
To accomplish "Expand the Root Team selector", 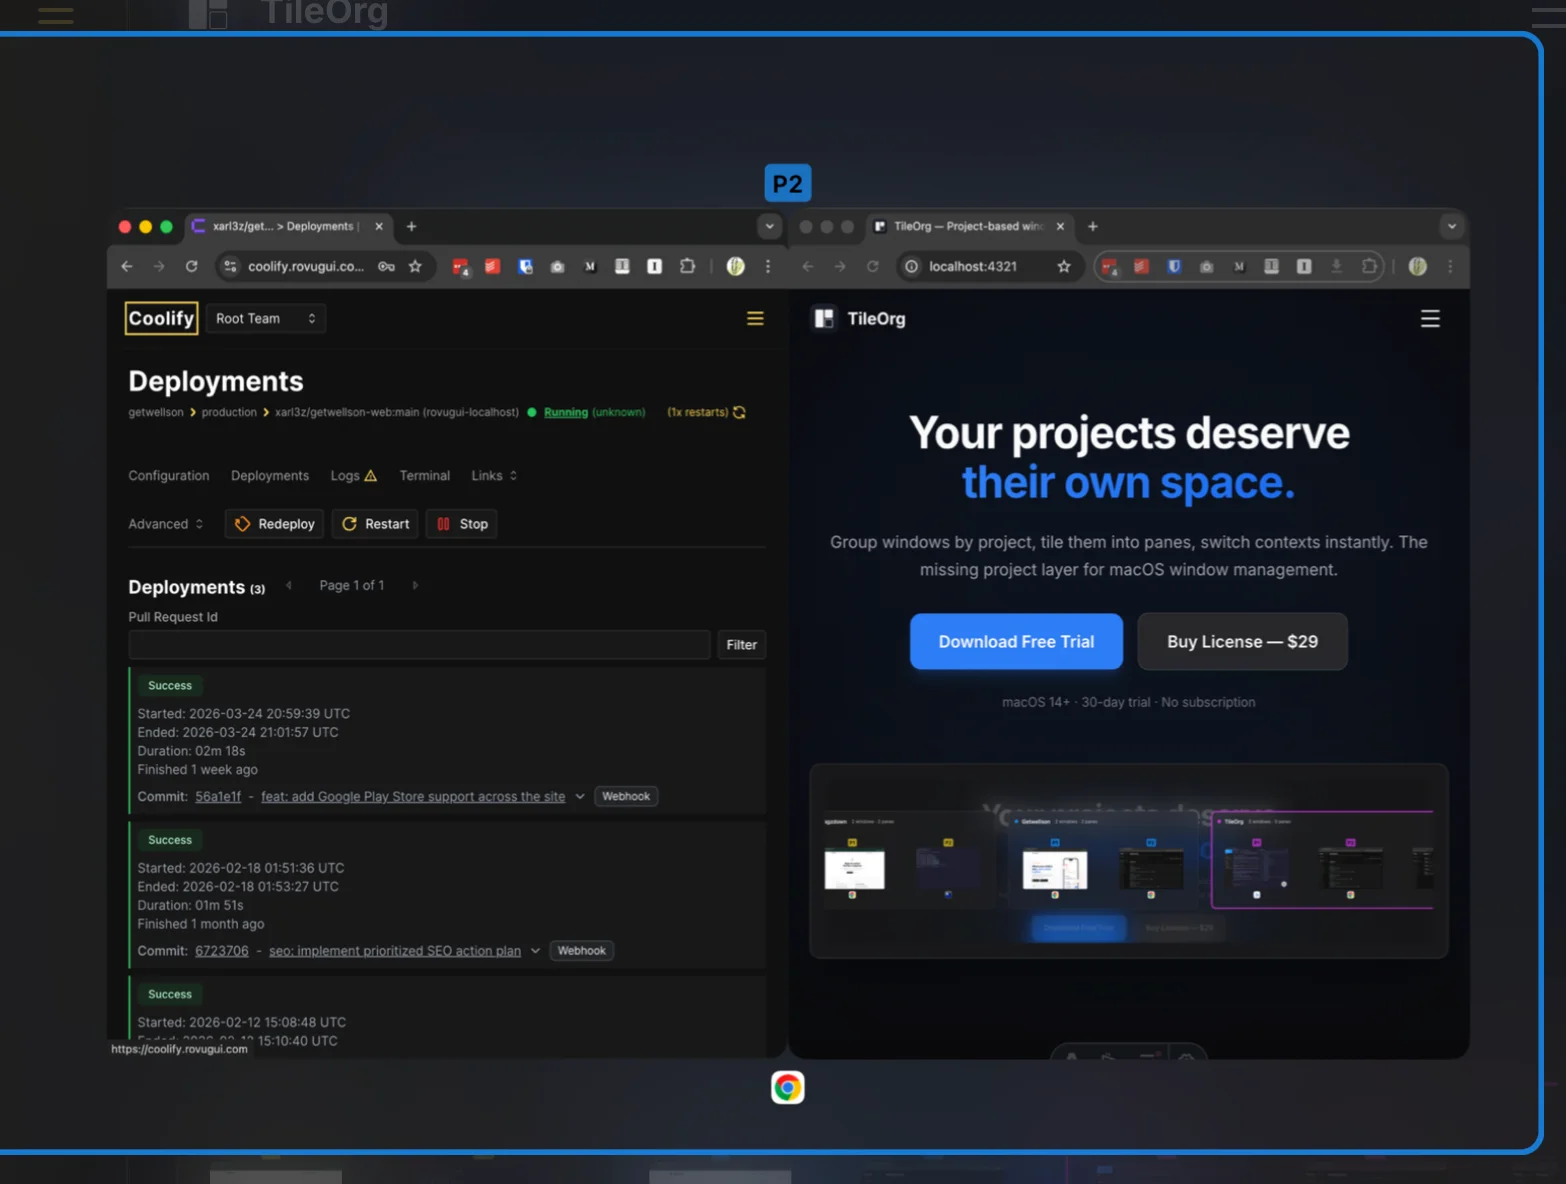I will point(265,318).
